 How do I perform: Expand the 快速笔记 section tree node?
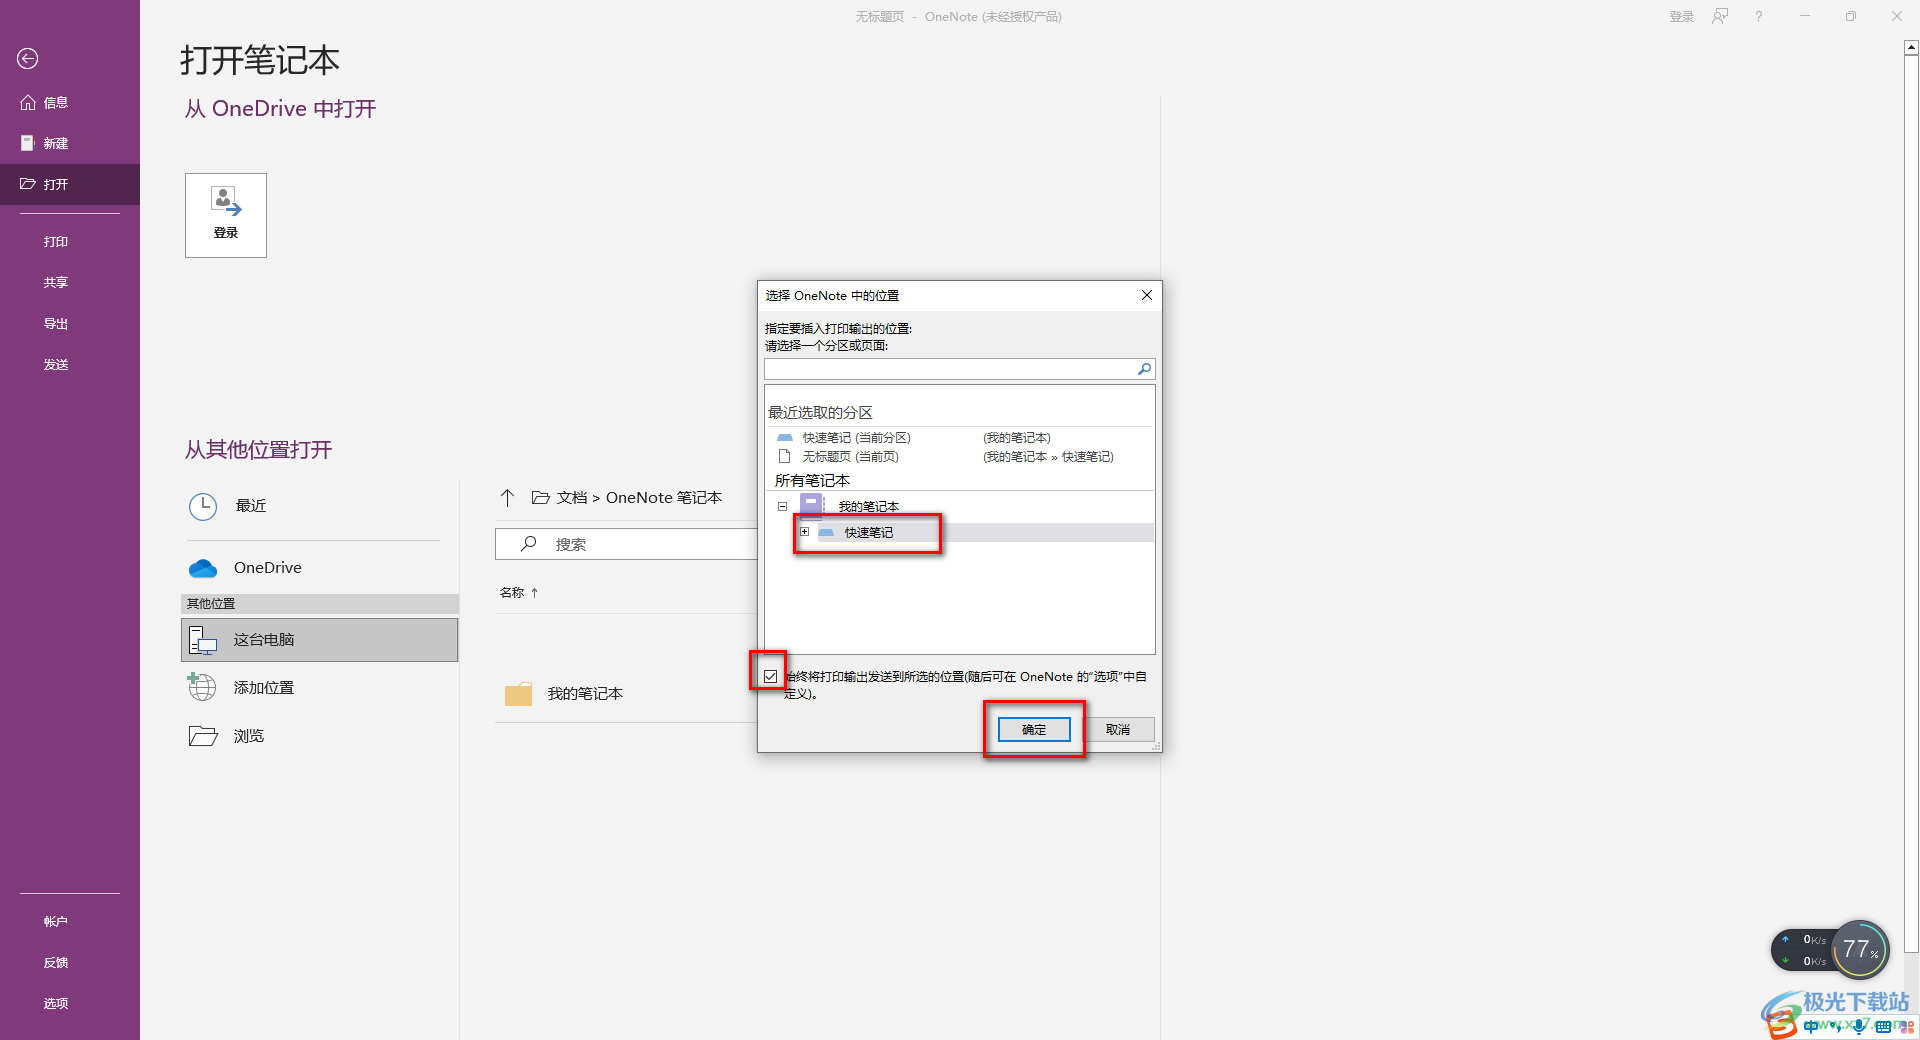[x=804, y=532]
